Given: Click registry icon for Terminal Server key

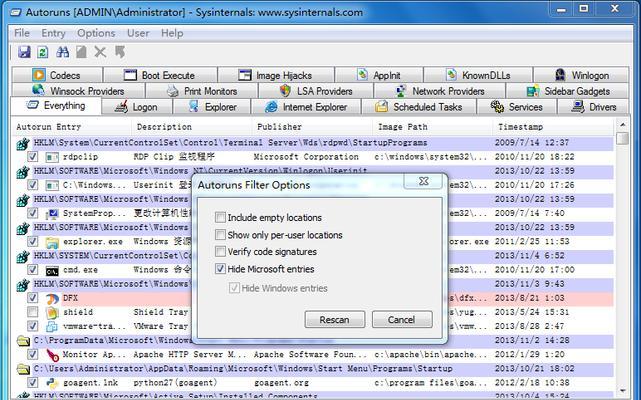Looking at the screenshot, I should 23,144.
